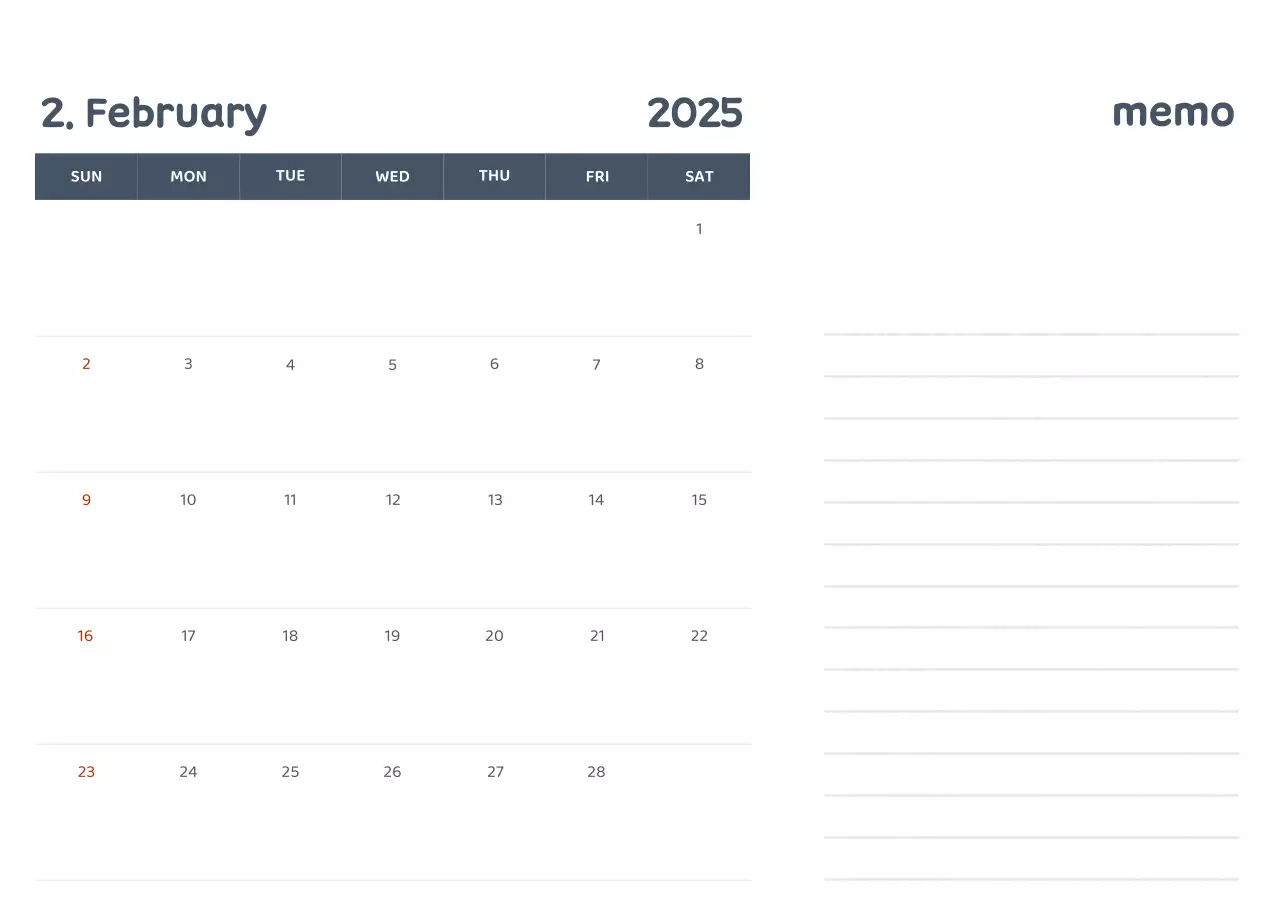This screenshot has height=916, width=1280.
Task: Select date 22 in the Saturday column
Action: point(699,636)
